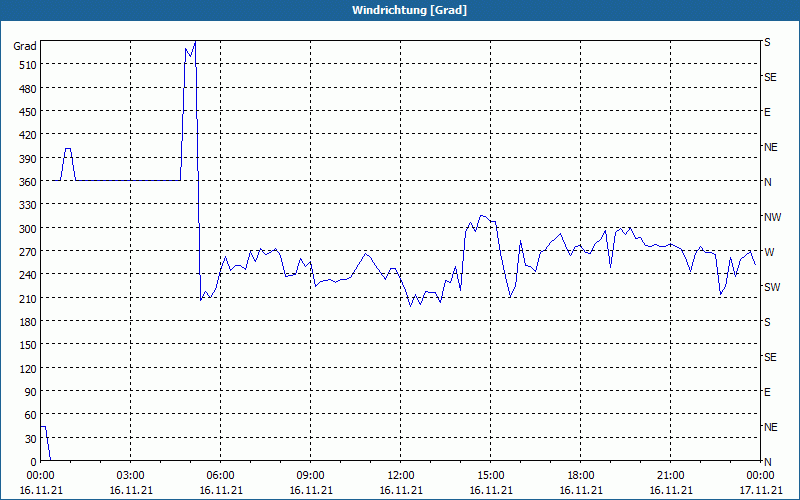800x500 pixels.
Task: Select the E compass label on the 90 gridline
Action: point(767,392)
